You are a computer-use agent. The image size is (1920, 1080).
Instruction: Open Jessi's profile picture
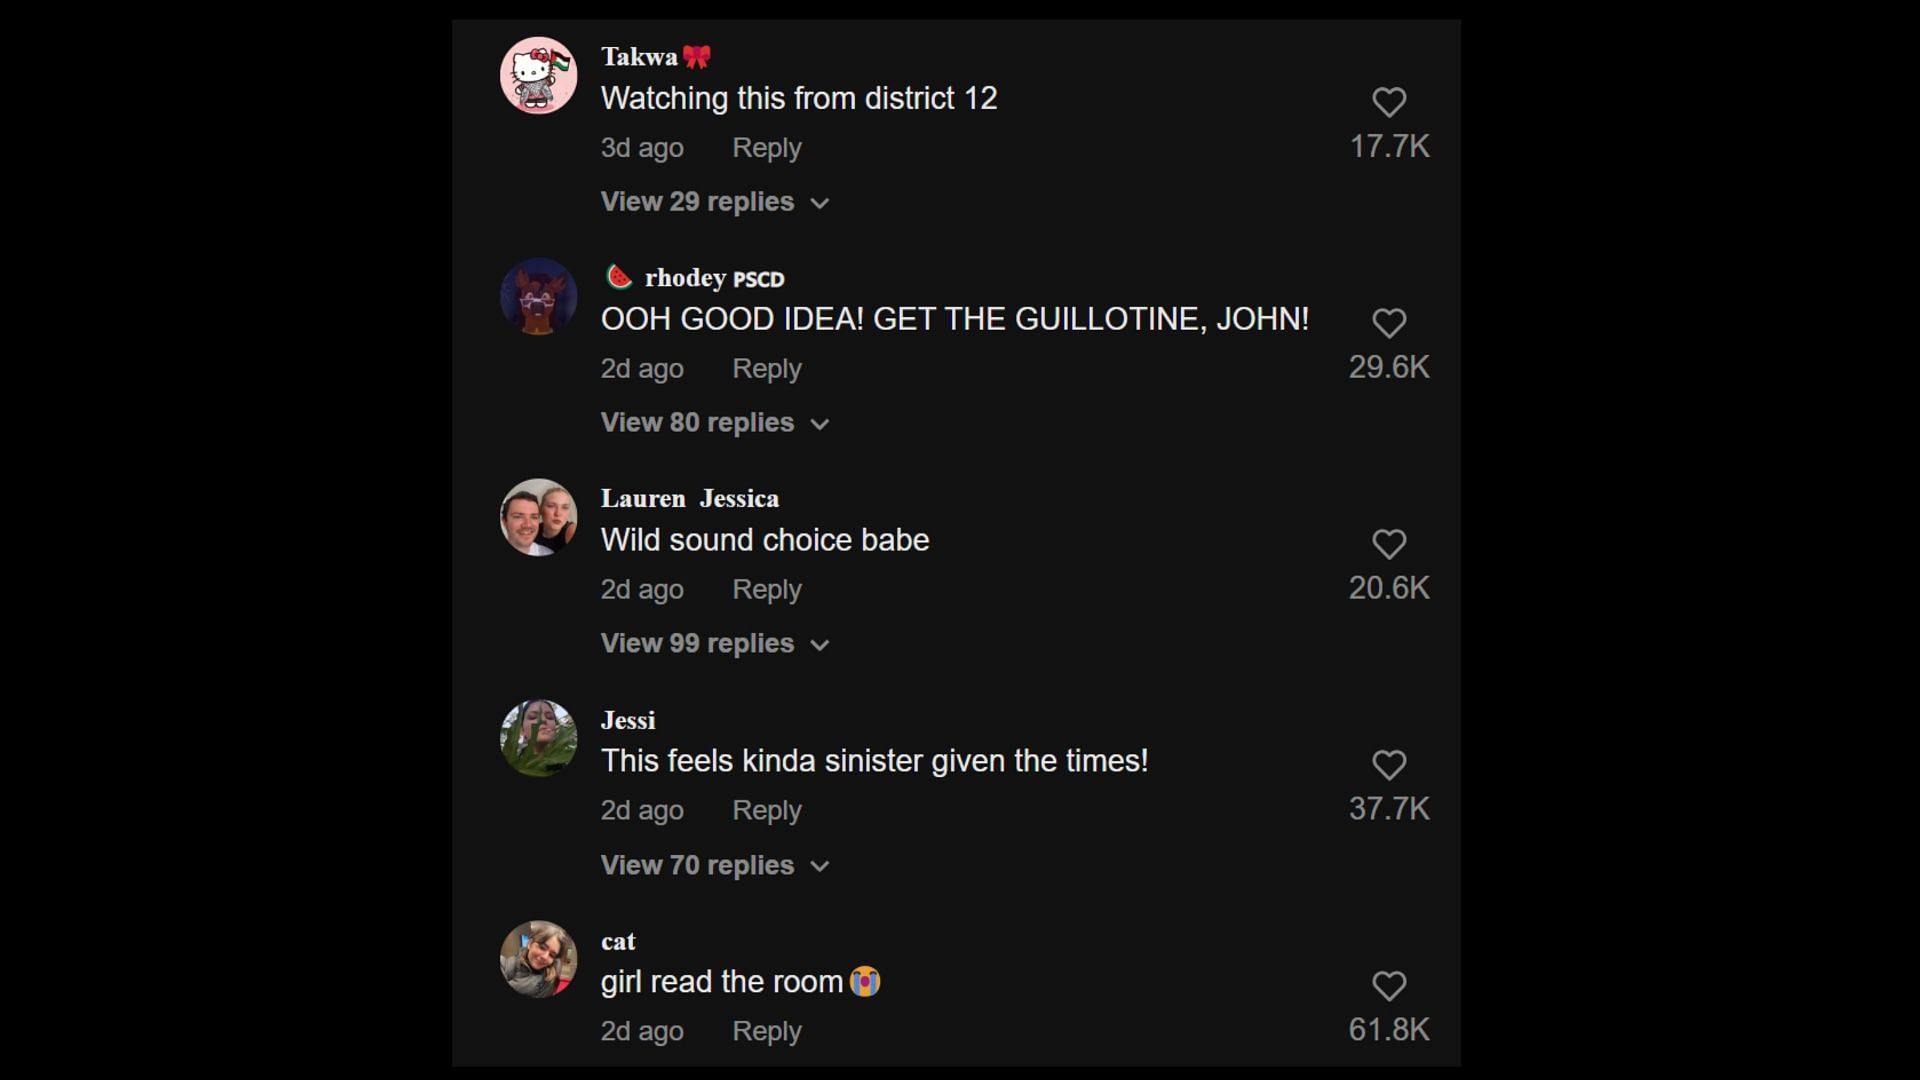click(x=538, y=738)
